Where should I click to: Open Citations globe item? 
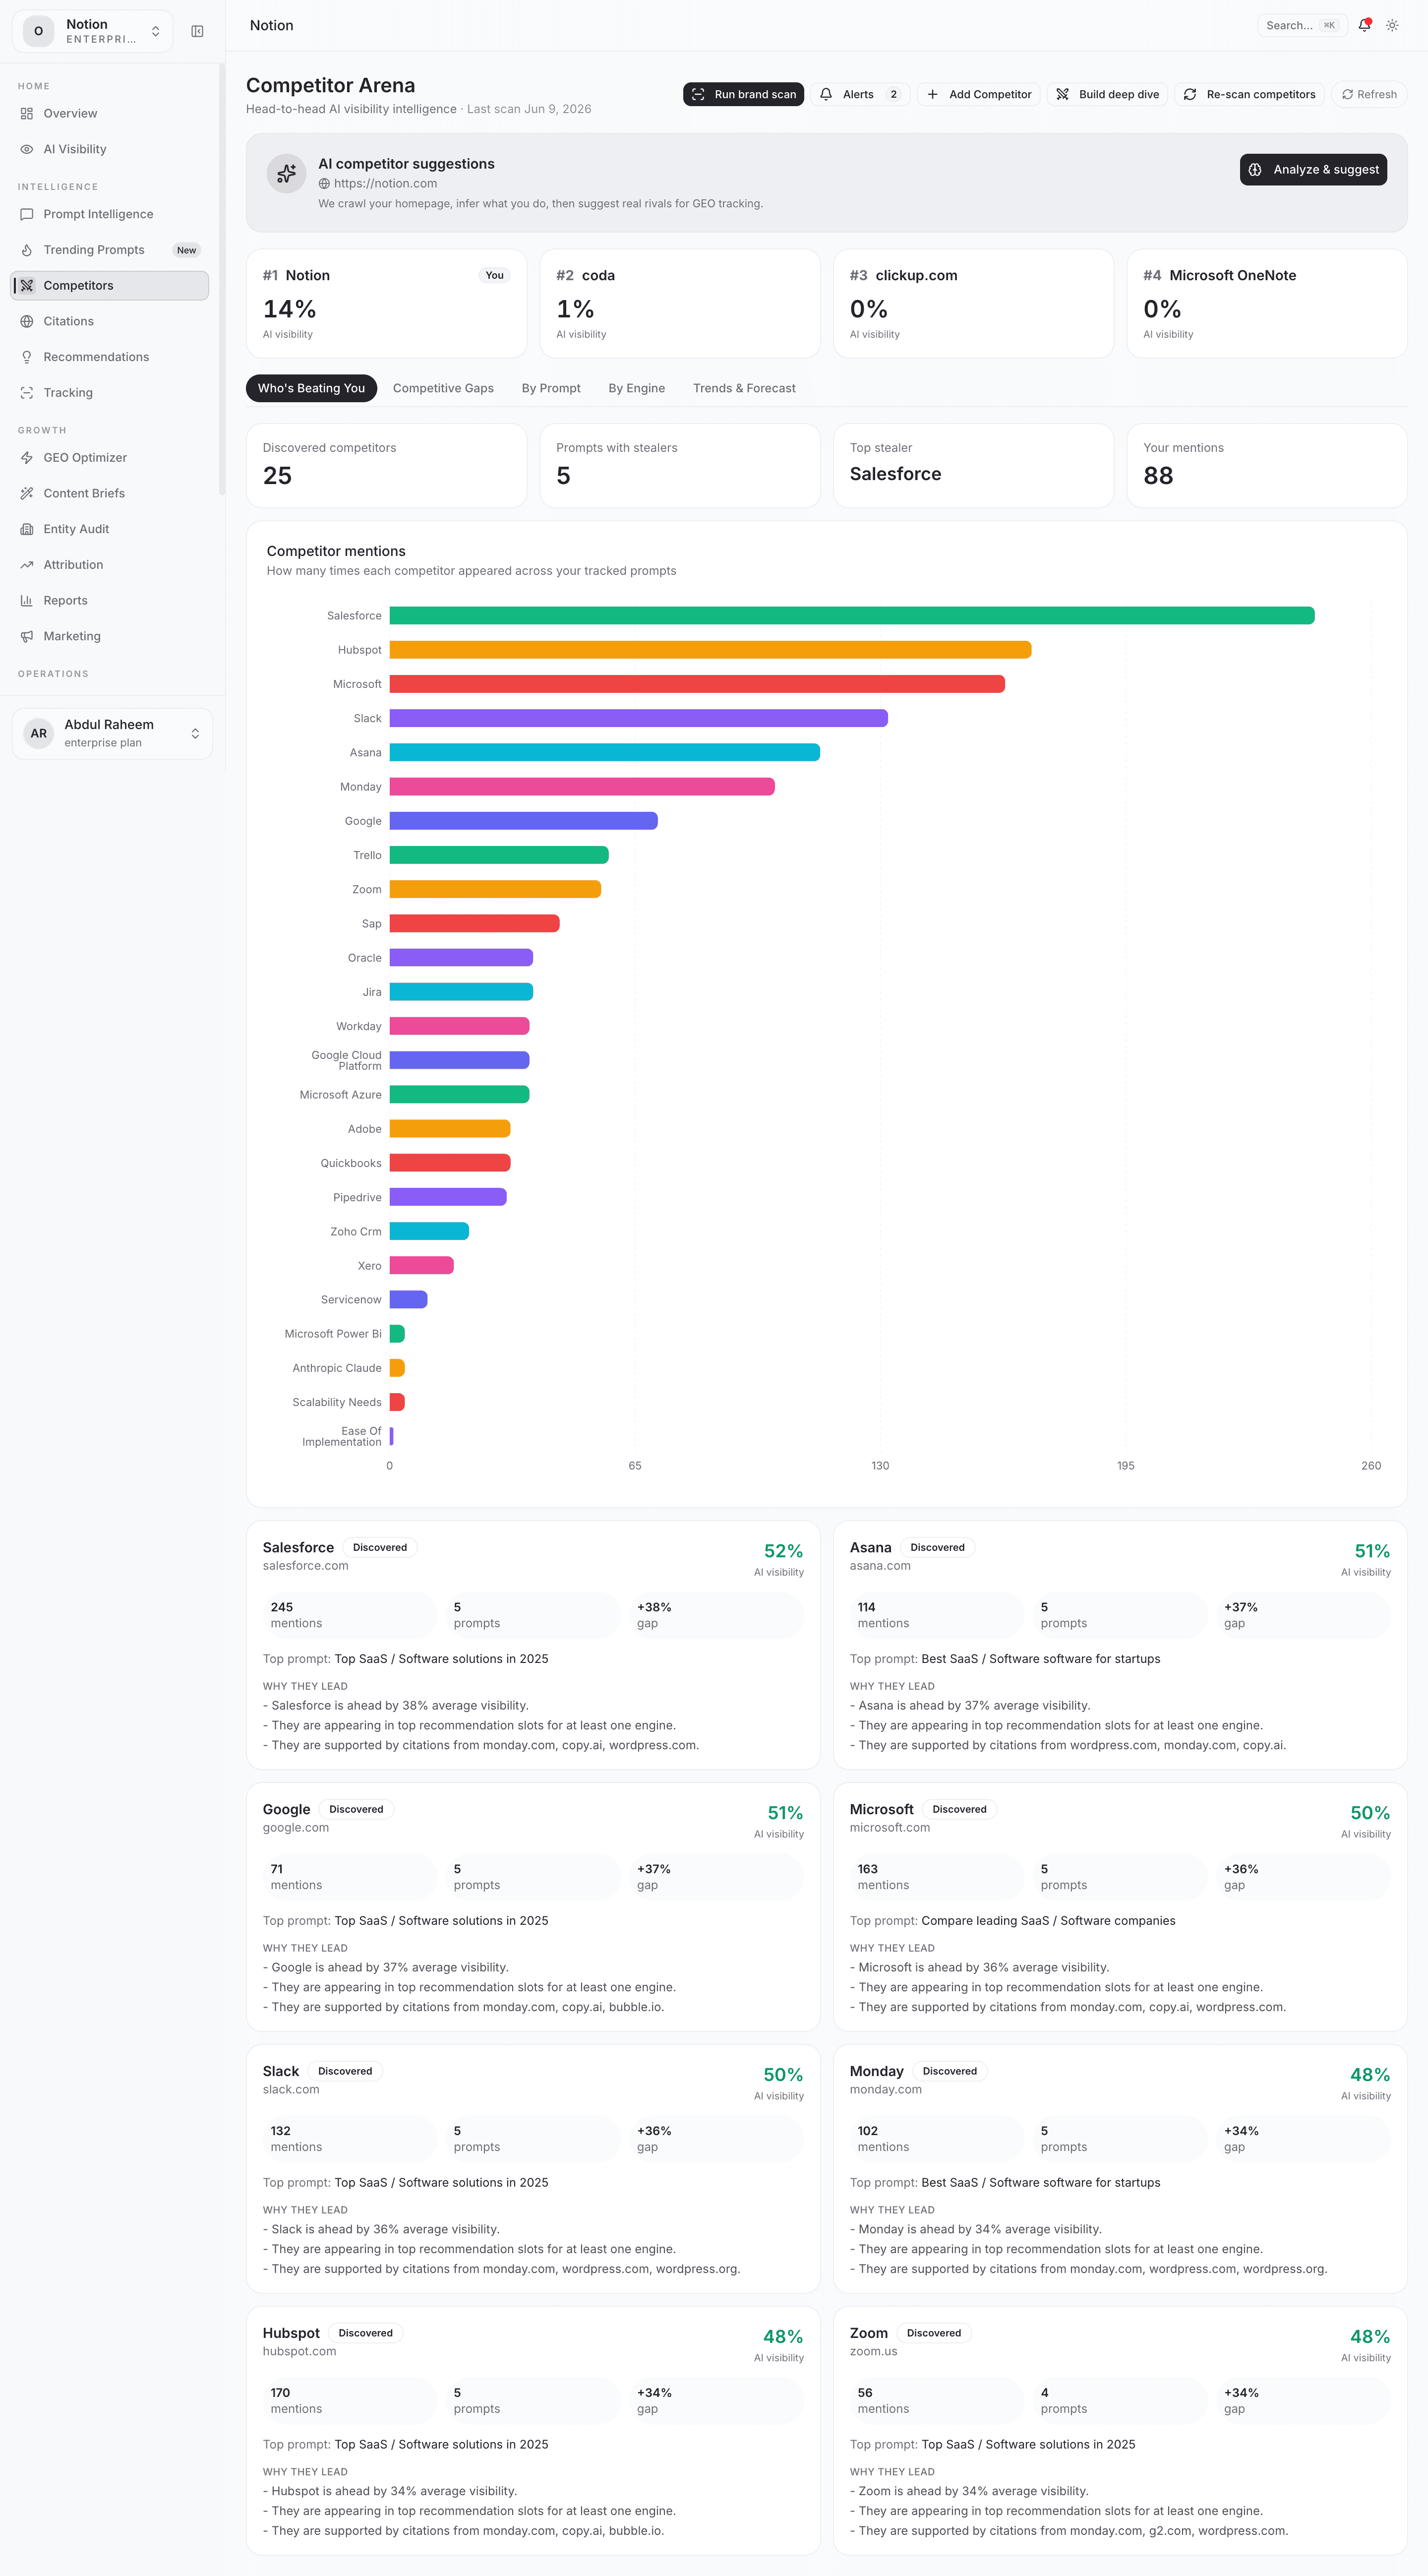110,321
